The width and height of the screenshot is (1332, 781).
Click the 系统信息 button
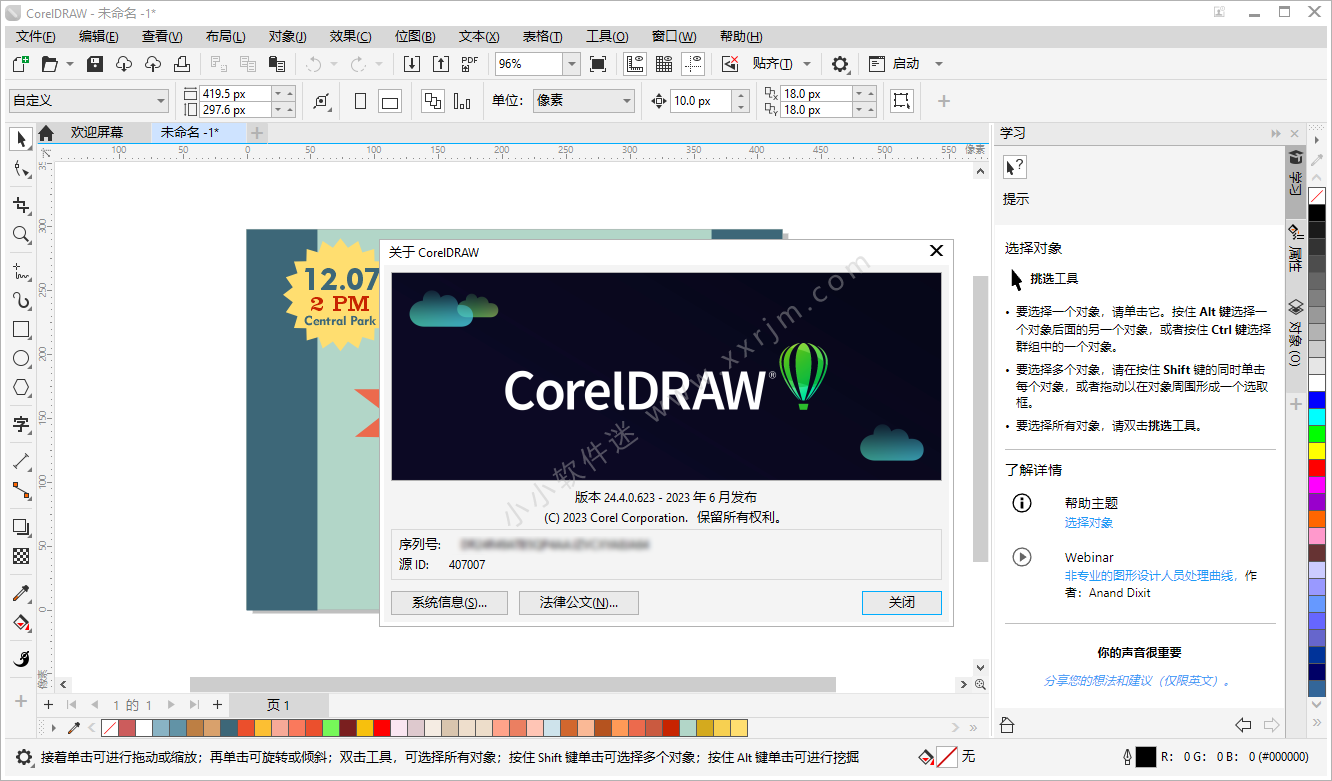point(449,602)
